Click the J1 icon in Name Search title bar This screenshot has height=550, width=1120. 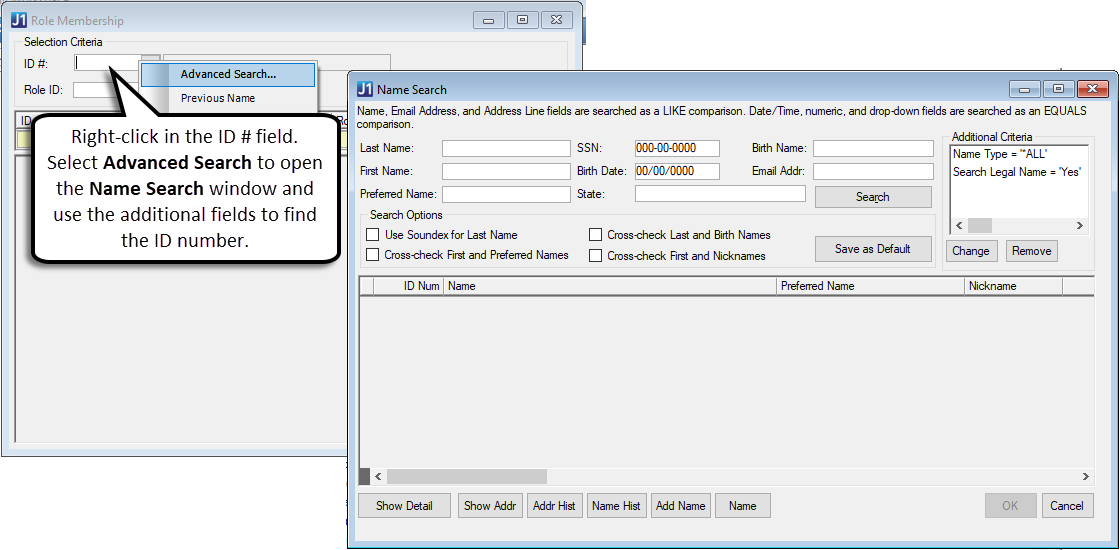pyautogui.click(x=364, y=89)
